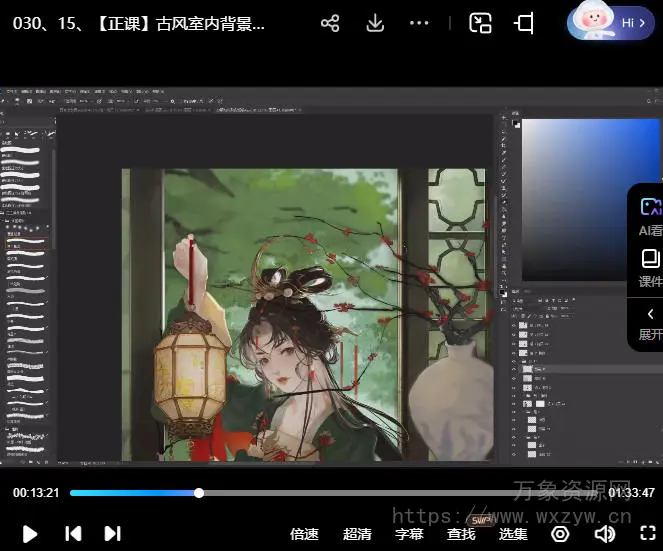Open the 选集 episode list
Screen dimensions: 663x551
click(513, 534)
